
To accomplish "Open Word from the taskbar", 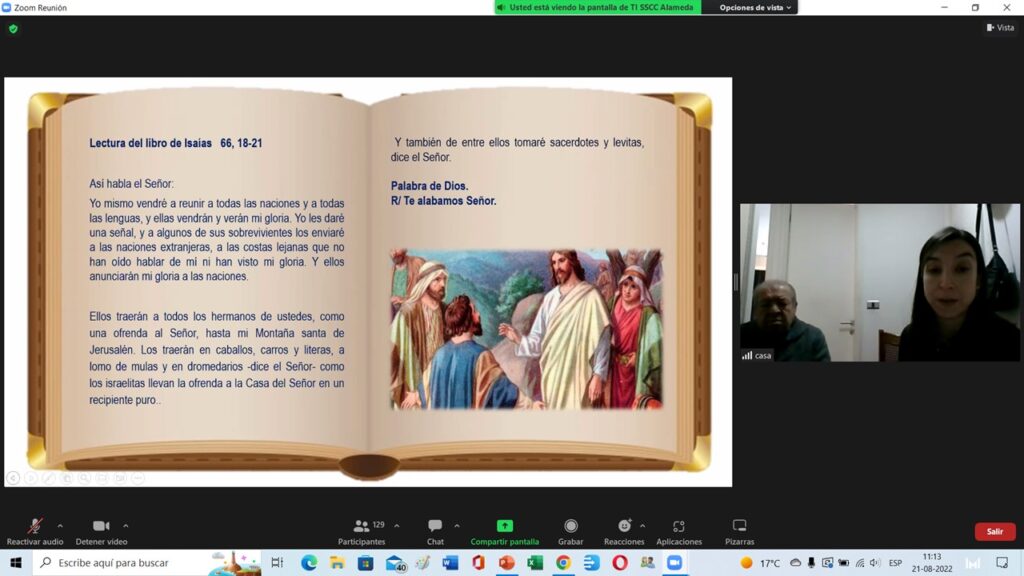I will [x=450, y=562].
